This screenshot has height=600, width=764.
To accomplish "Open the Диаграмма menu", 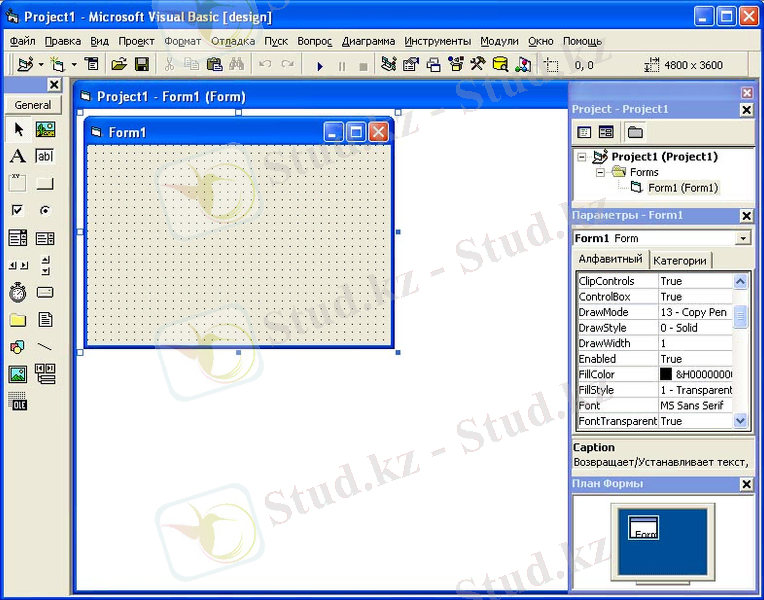I will click(x=368, y=41).
